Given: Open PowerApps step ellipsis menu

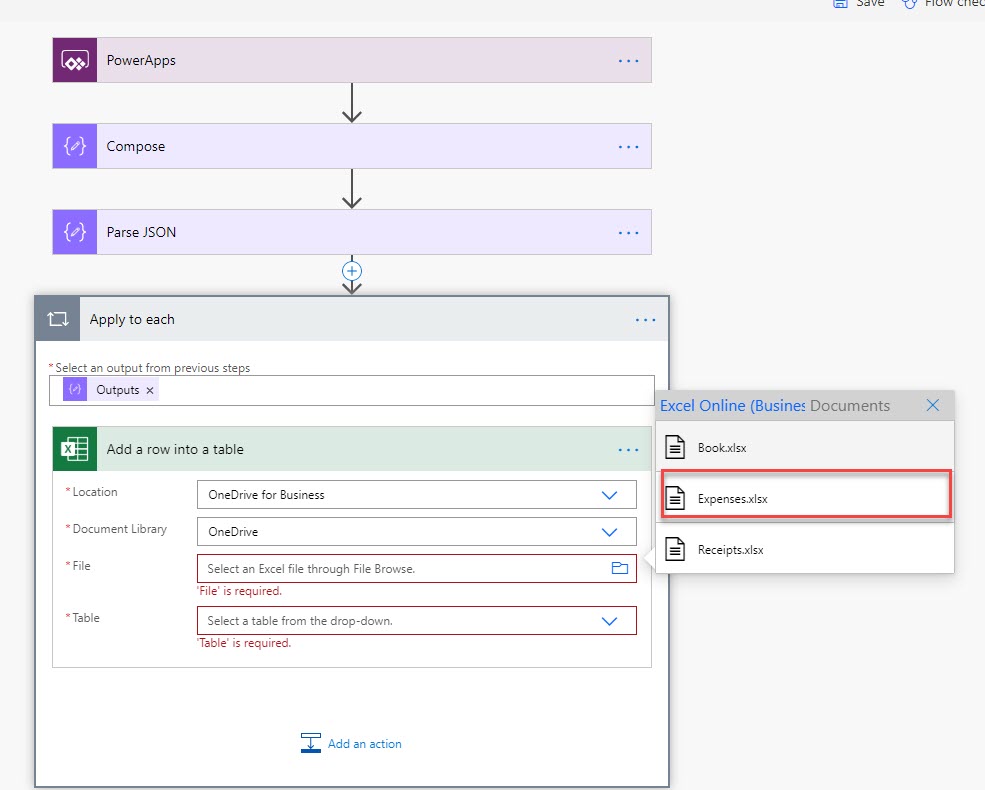Looking at the screenshot, I should pos(628,61).
